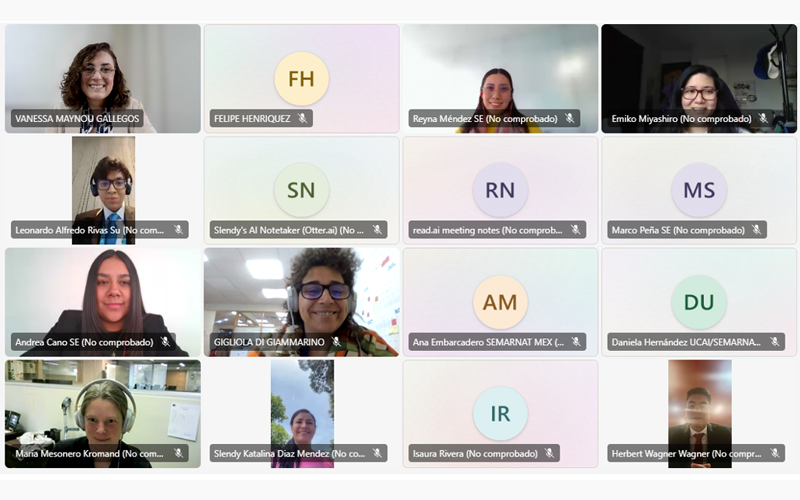Select the SN avatar circle
The width and height of the screenshot is (800, 500).
point(301,190)
